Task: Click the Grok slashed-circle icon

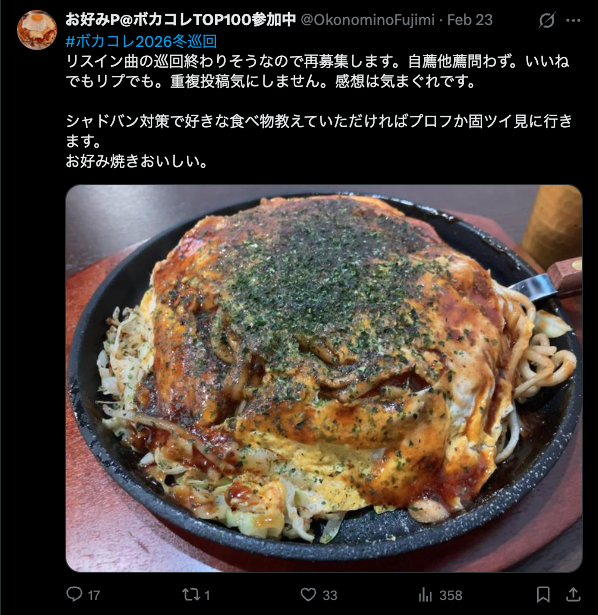Action: coord(546,20)
